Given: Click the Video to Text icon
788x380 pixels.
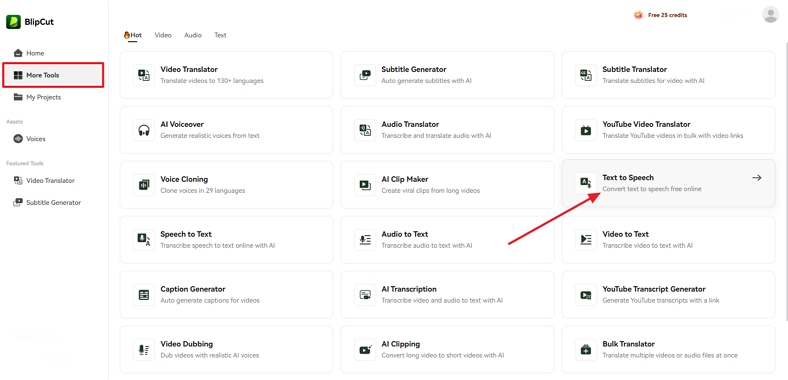Looking at the screenshot, I should coord(586,239).
